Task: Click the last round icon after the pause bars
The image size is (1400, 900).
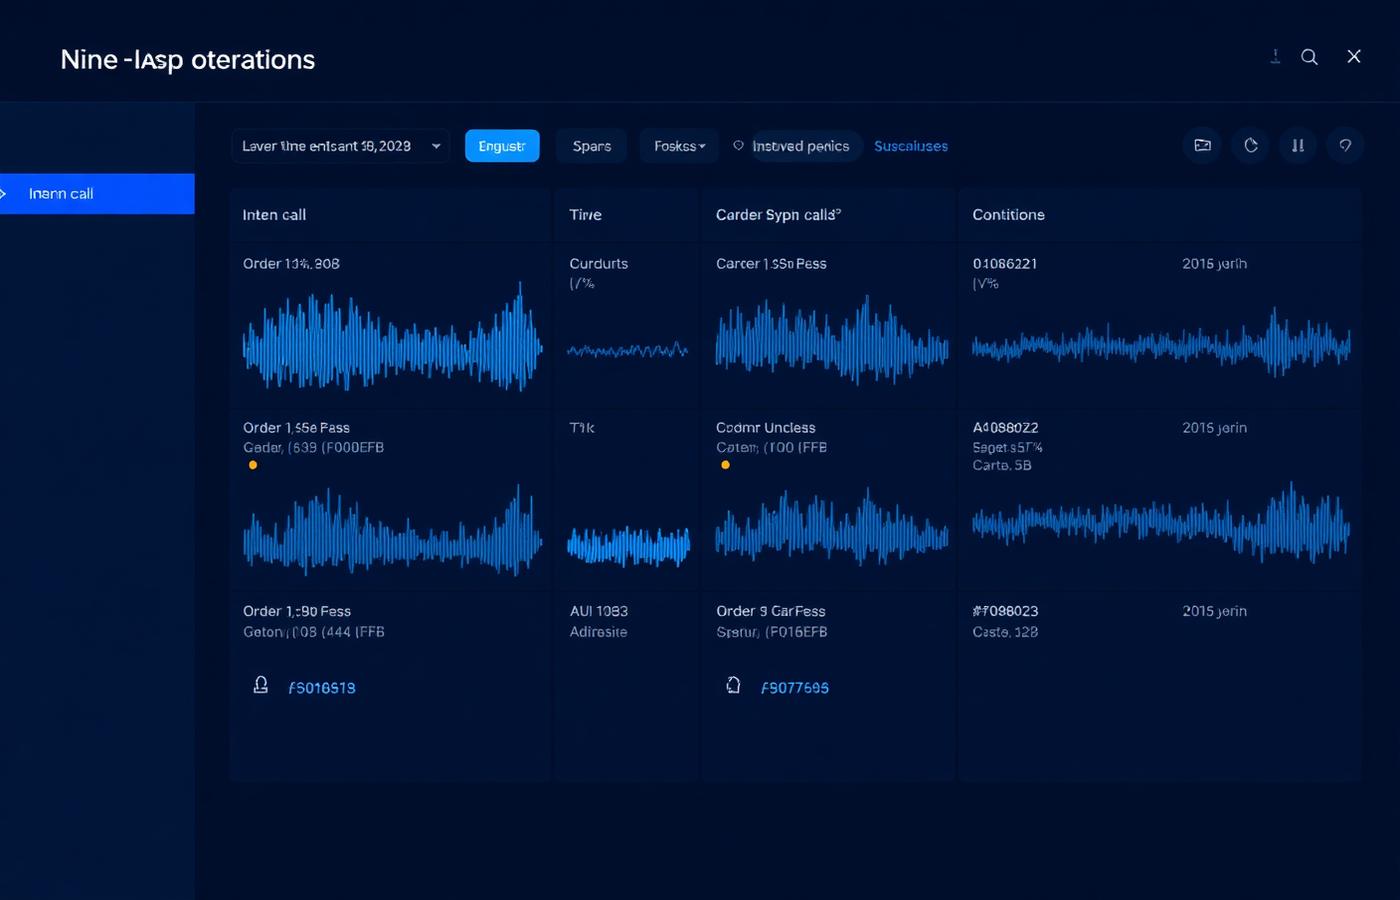Action: point(1345,146)
